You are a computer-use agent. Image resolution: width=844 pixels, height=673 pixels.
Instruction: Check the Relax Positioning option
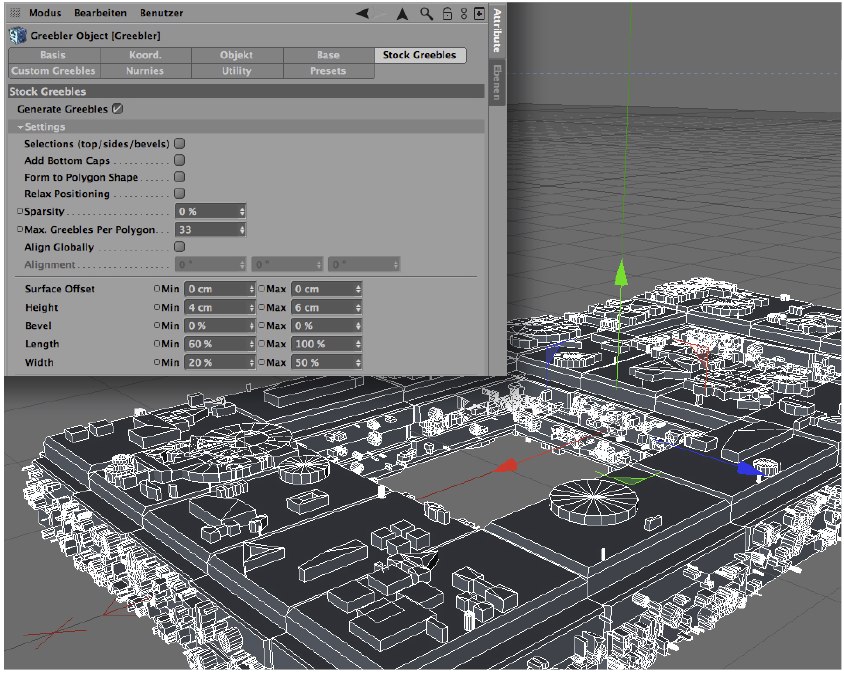coord(180,193)
